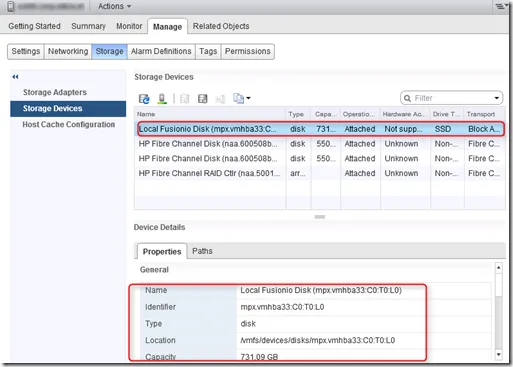513x367 pixels.
Task: Switch to the Summary tab
Action: [88, 26]
